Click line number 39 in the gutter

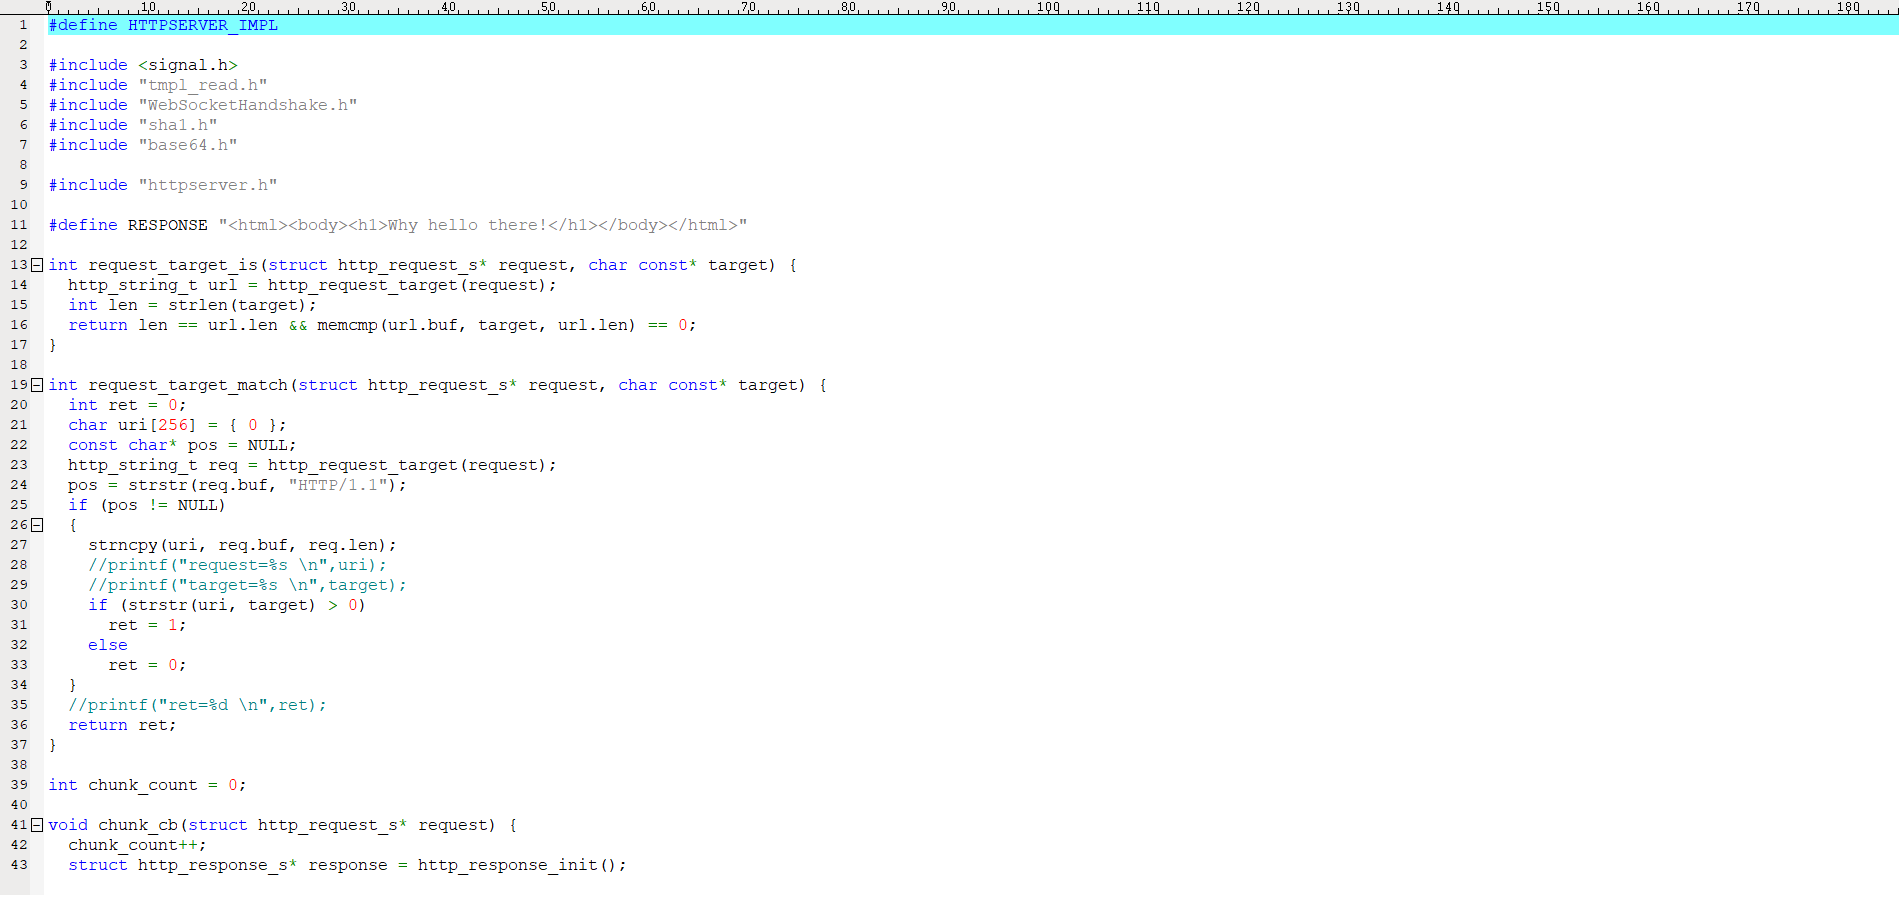[x=19, y=785]
